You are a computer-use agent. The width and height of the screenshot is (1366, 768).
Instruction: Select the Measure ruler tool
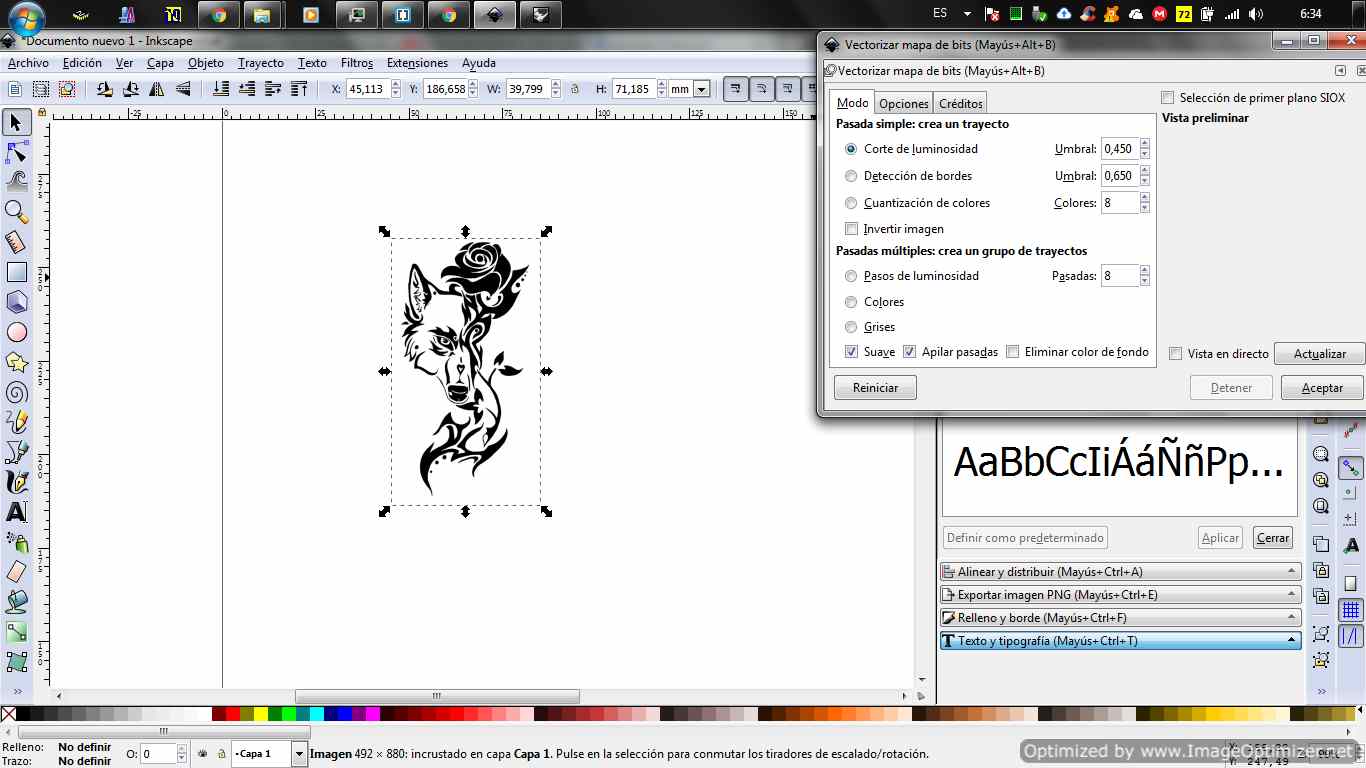pyautogui.click(x=17, y=242)
